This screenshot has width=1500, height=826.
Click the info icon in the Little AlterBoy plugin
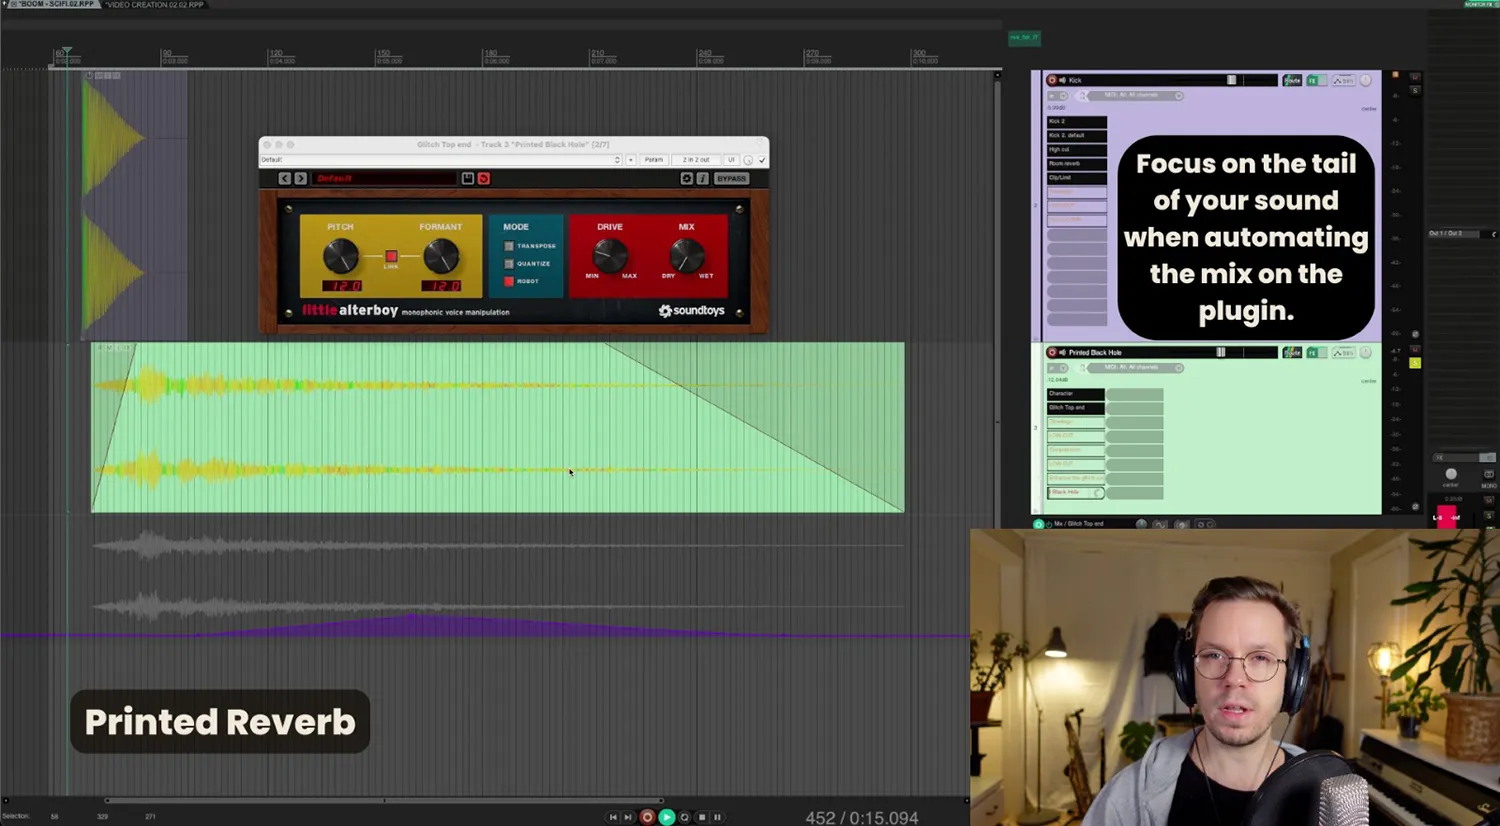tap(702, 178)
